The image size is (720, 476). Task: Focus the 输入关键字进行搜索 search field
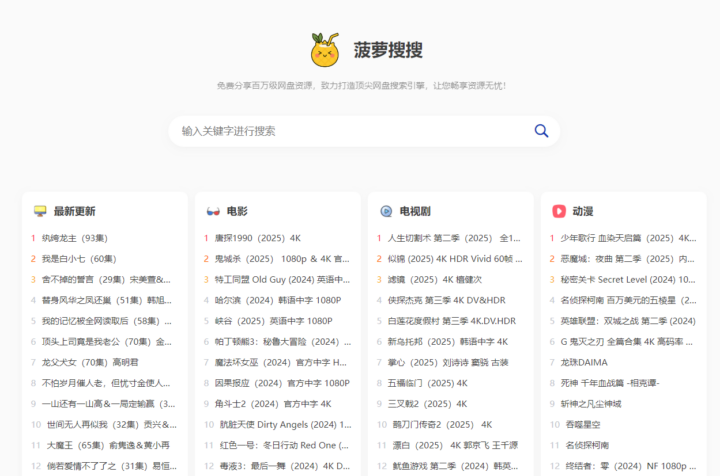tap(364, 131)
